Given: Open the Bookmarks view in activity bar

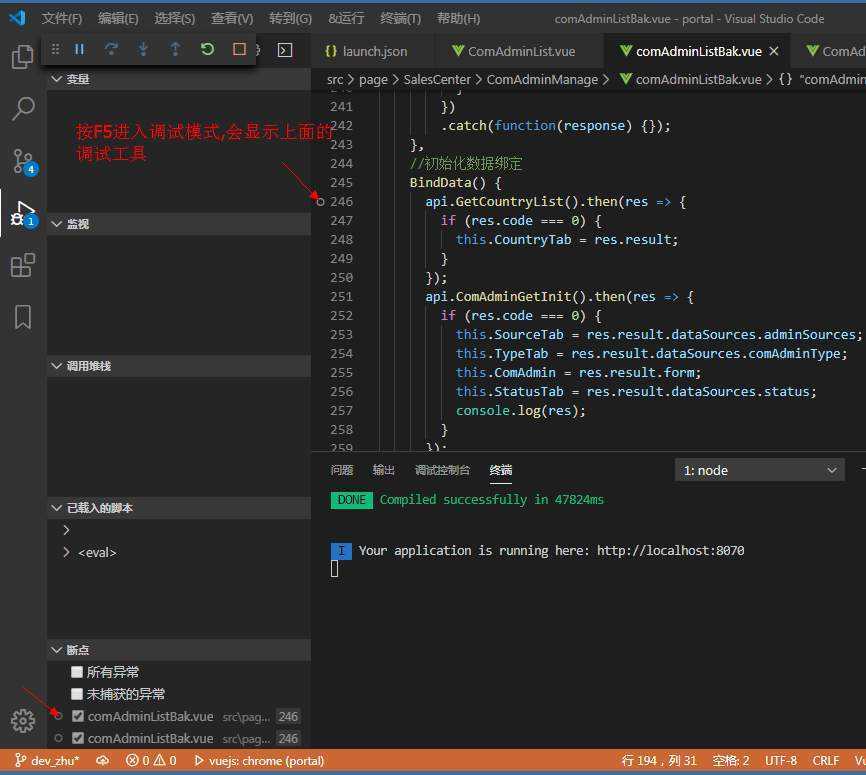Looking at the screenshot, I should pos(23,317).
